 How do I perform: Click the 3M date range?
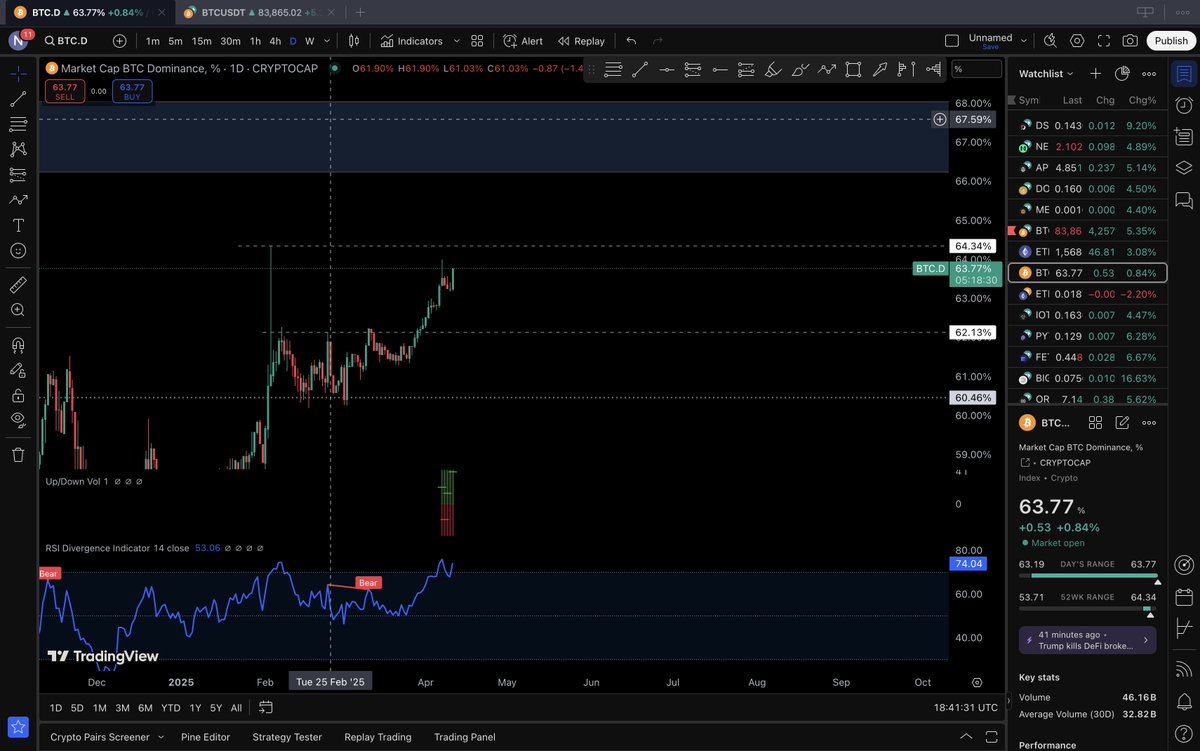(x=122, y=708)
